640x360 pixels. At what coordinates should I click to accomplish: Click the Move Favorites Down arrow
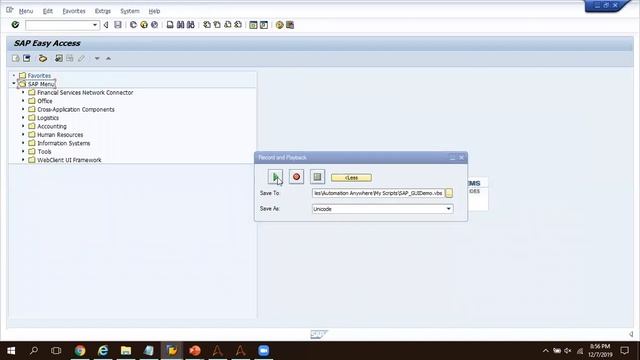point(97,58)
